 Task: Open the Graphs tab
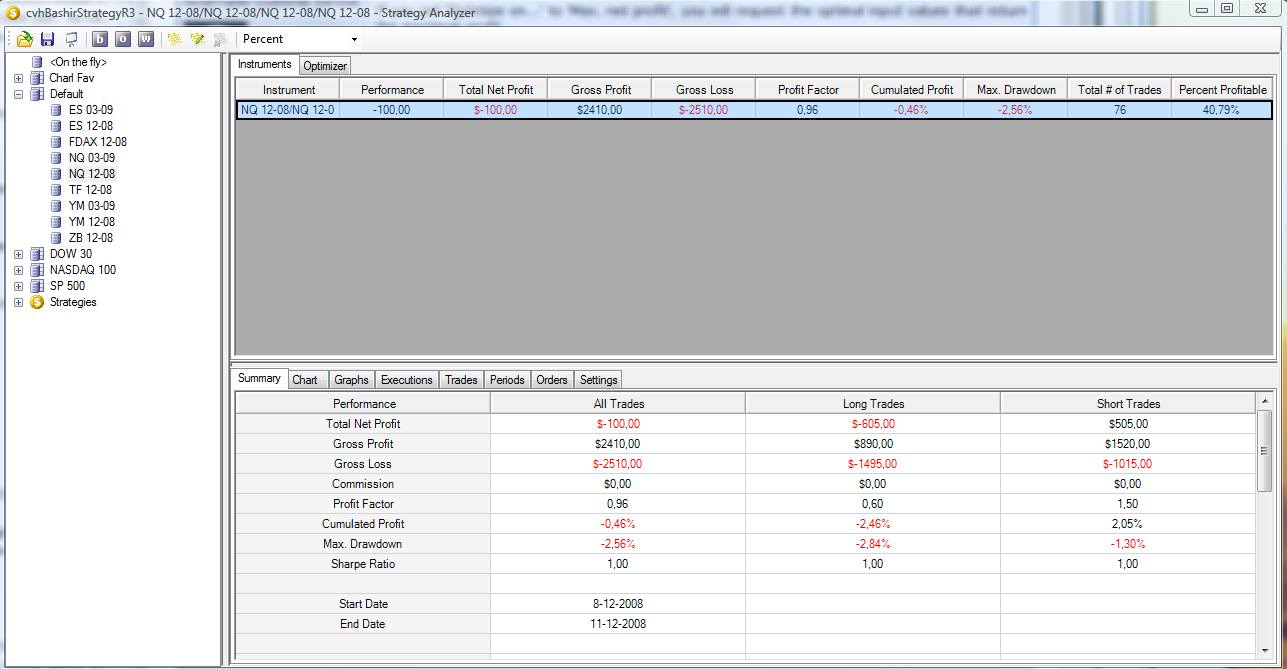pyautogui.click(x=351, y=380)
